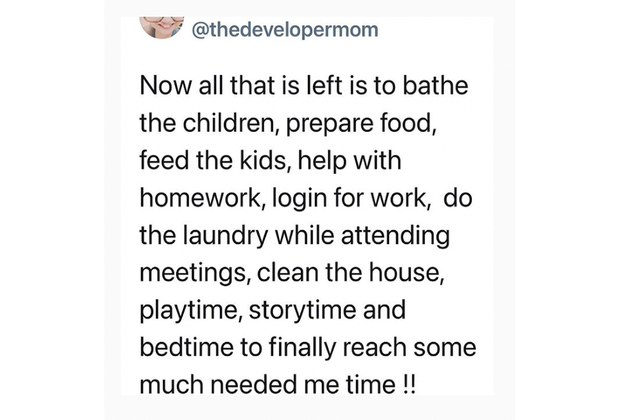This screenshot has height=420, width=620.
Task: Click the opening word "Now" in tweet
Action: [x=160, y=84]
